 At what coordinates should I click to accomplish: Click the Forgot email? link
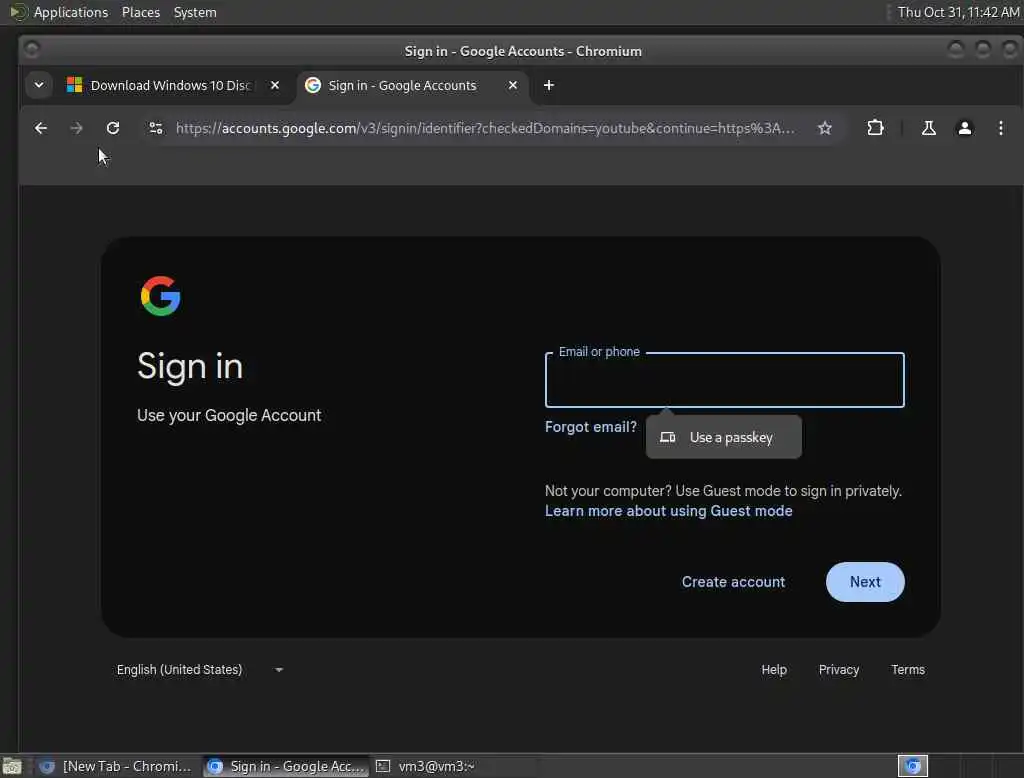590,427
